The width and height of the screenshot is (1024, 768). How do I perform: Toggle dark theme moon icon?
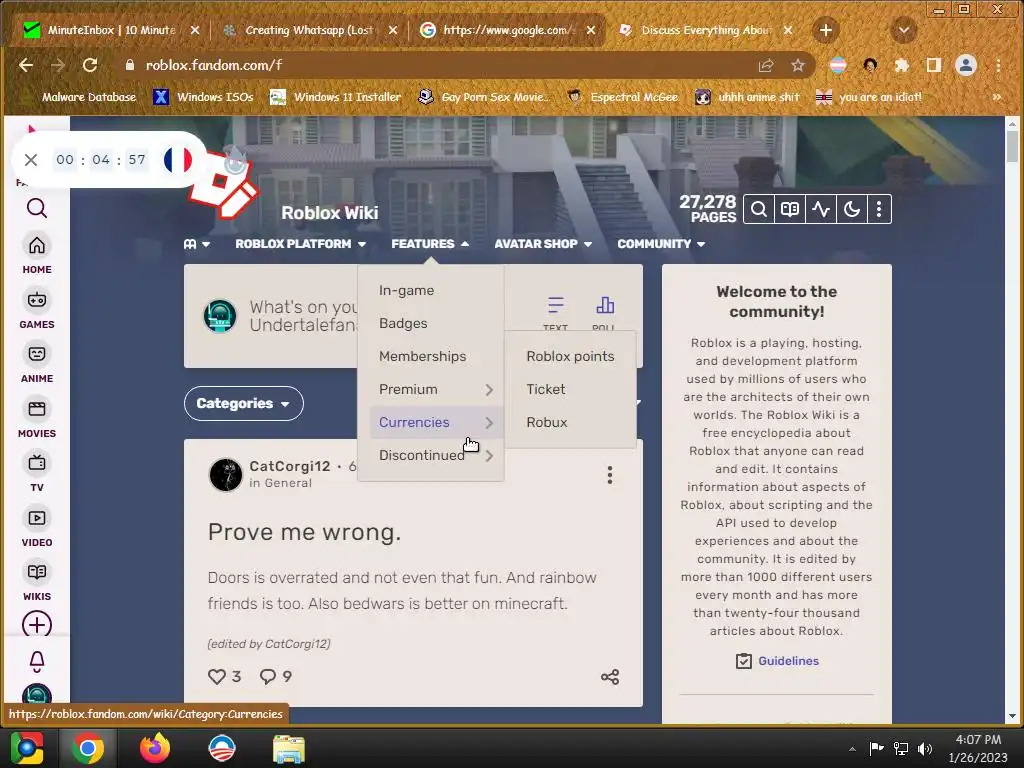pos(851,210)
